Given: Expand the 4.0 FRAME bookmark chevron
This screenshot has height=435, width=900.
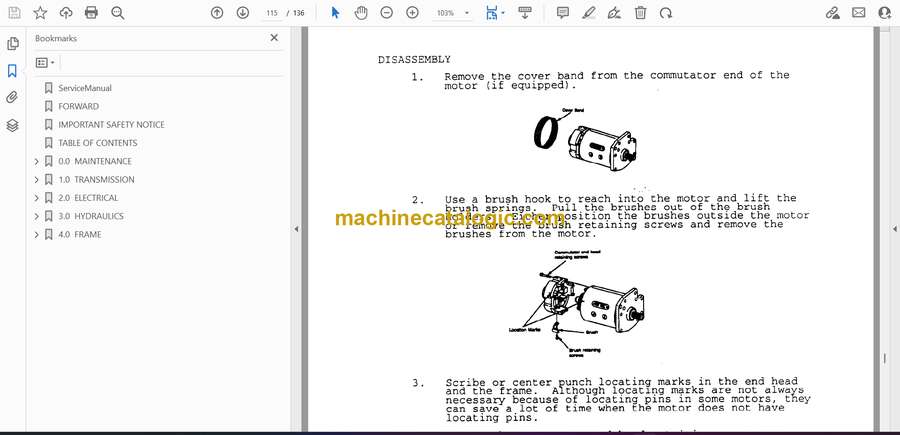Looking at the screenshot, I should 37,235.
